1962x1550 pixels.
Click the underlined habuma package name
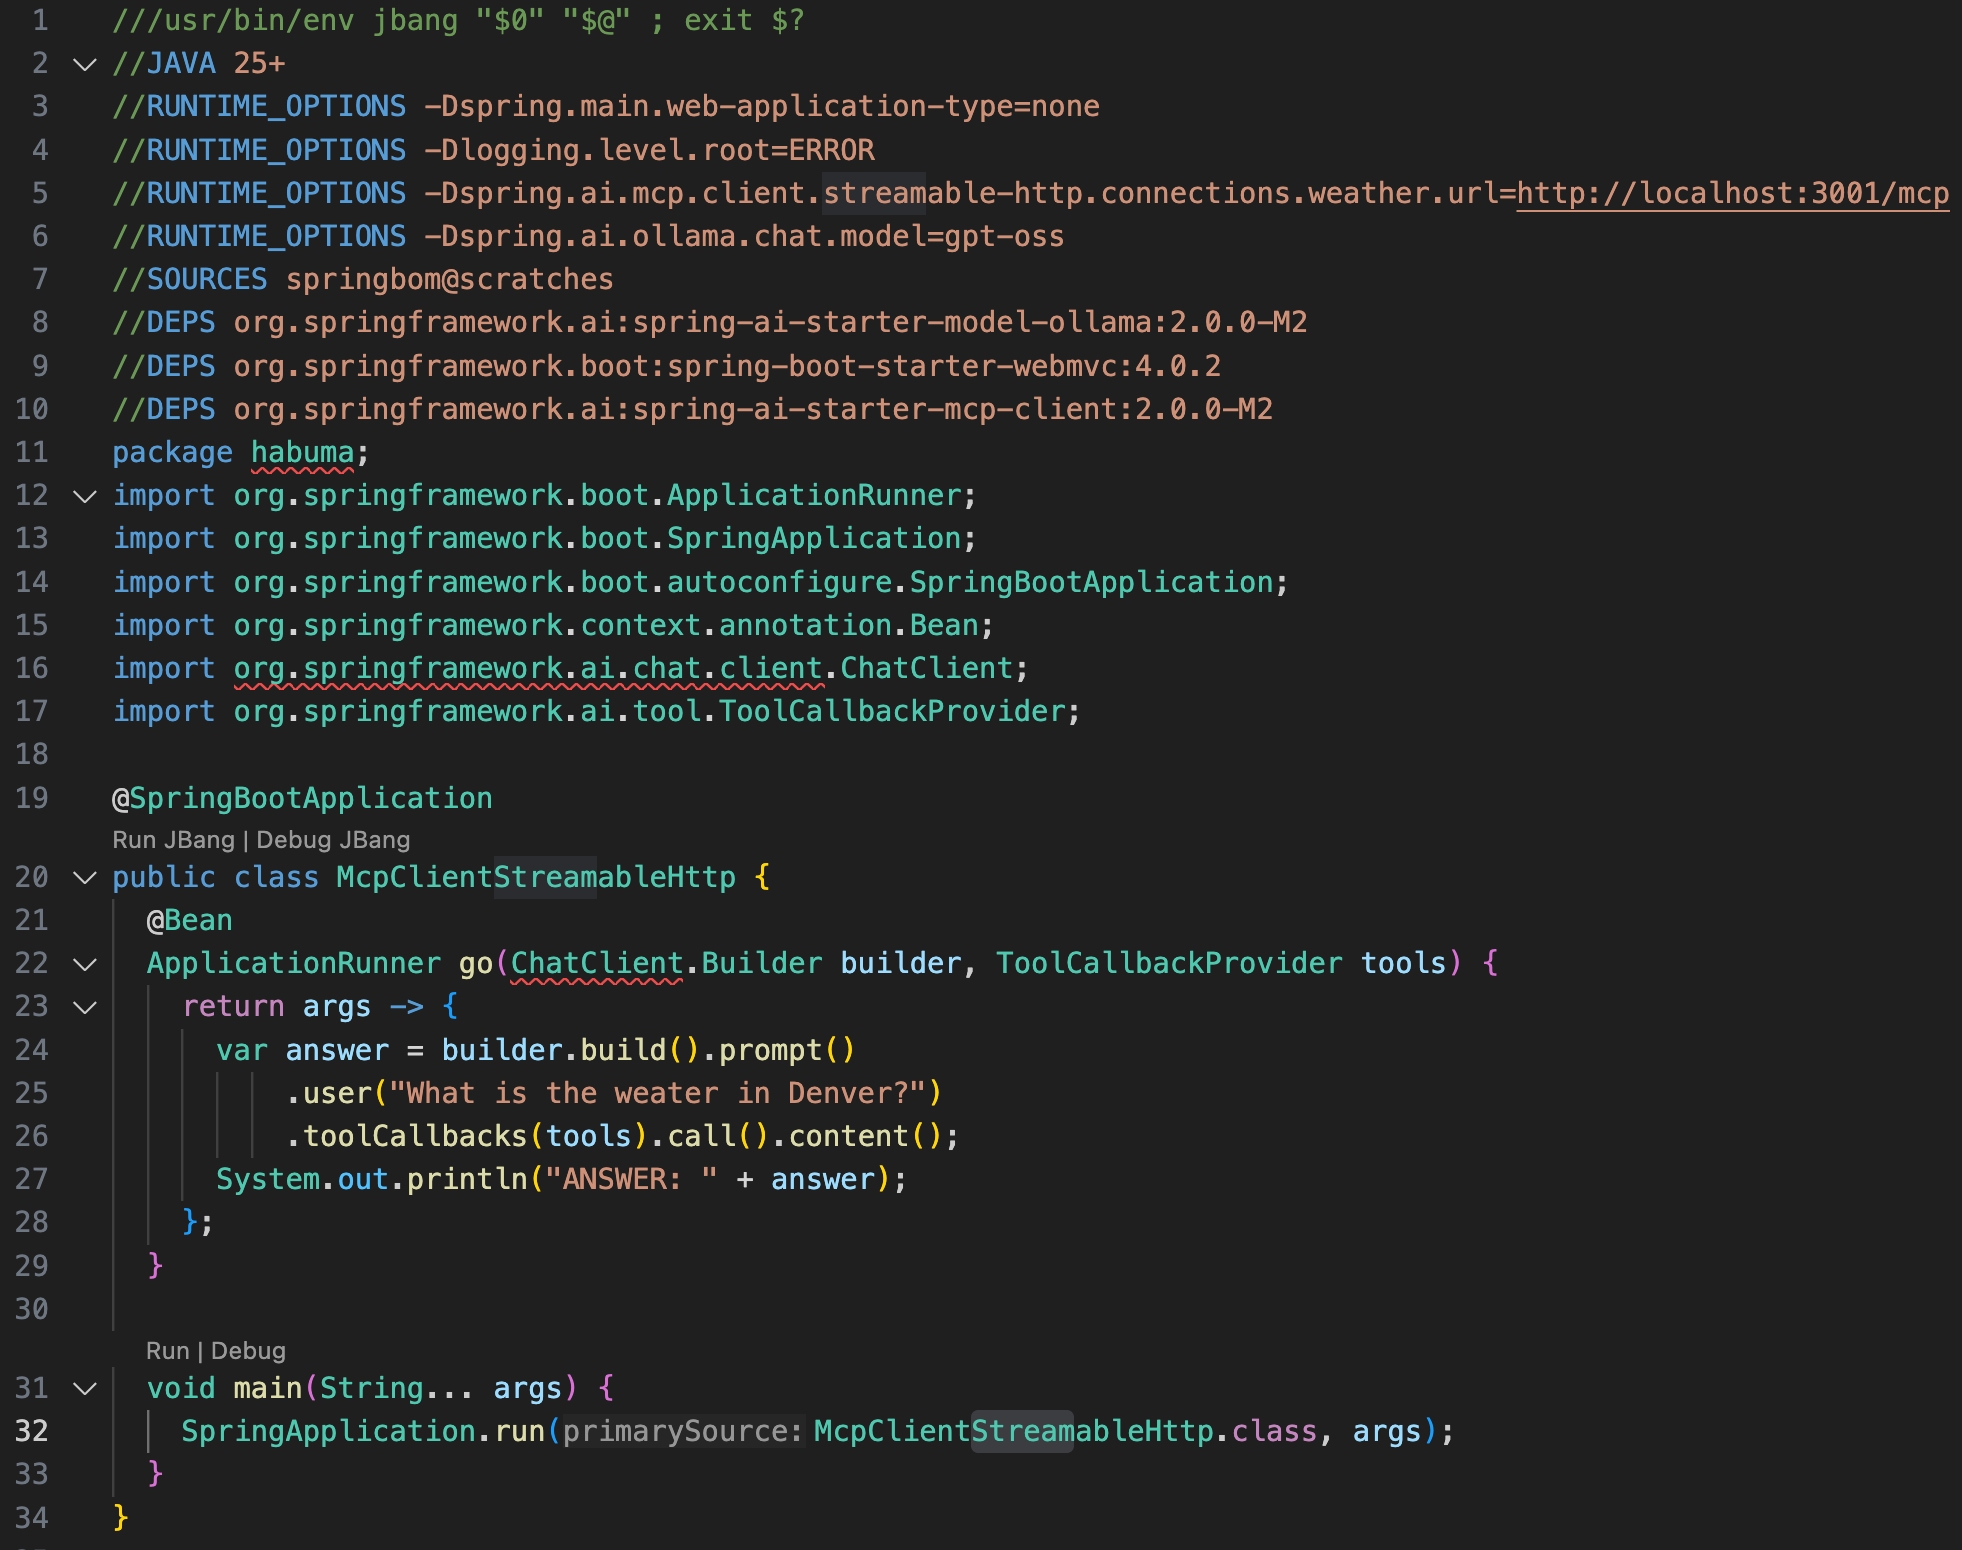point(302,452)
